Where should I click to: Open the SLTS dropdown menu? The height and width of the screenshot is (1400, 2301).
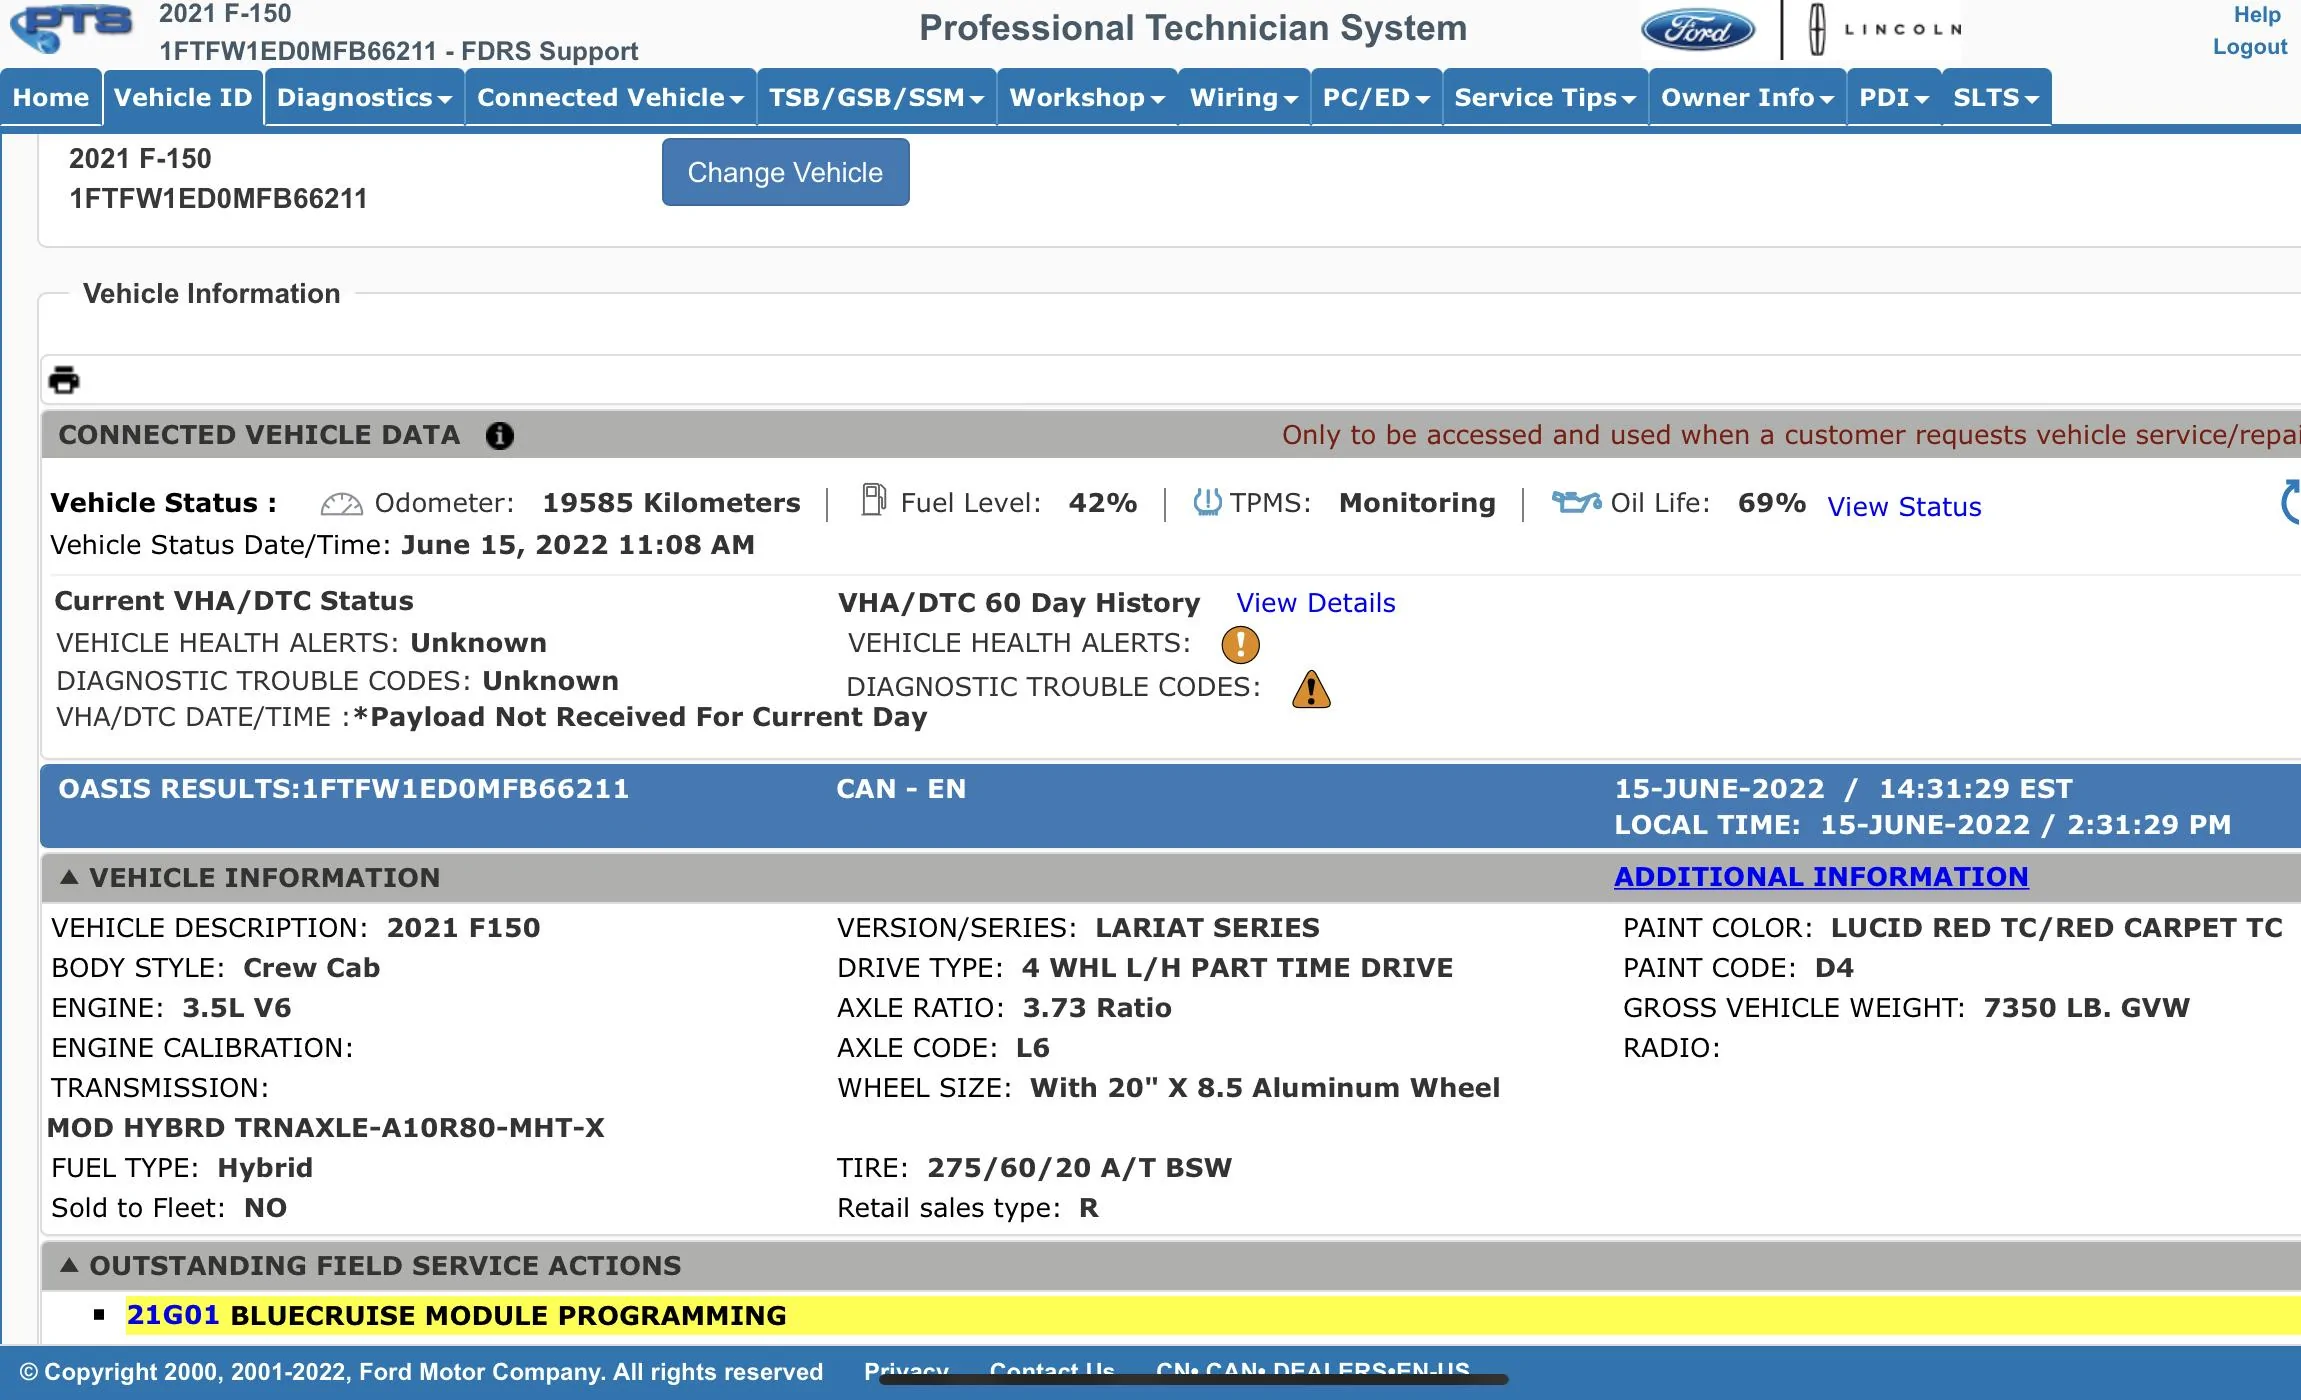click(x=1996, y=98)
